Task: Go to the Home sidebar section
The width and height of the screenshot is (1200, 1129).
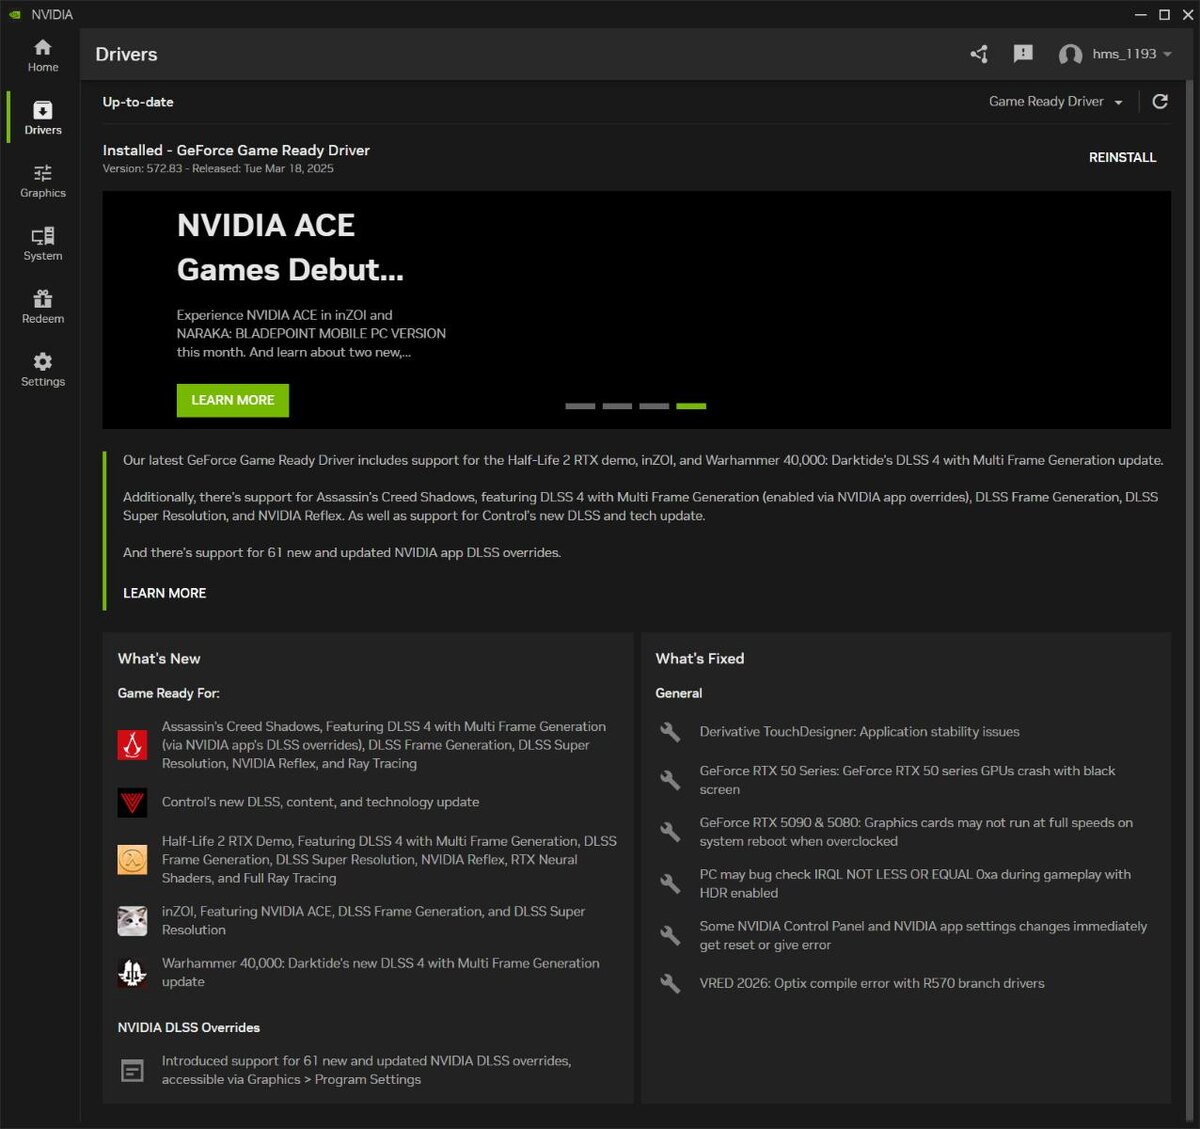Action: tap(42, 55)
